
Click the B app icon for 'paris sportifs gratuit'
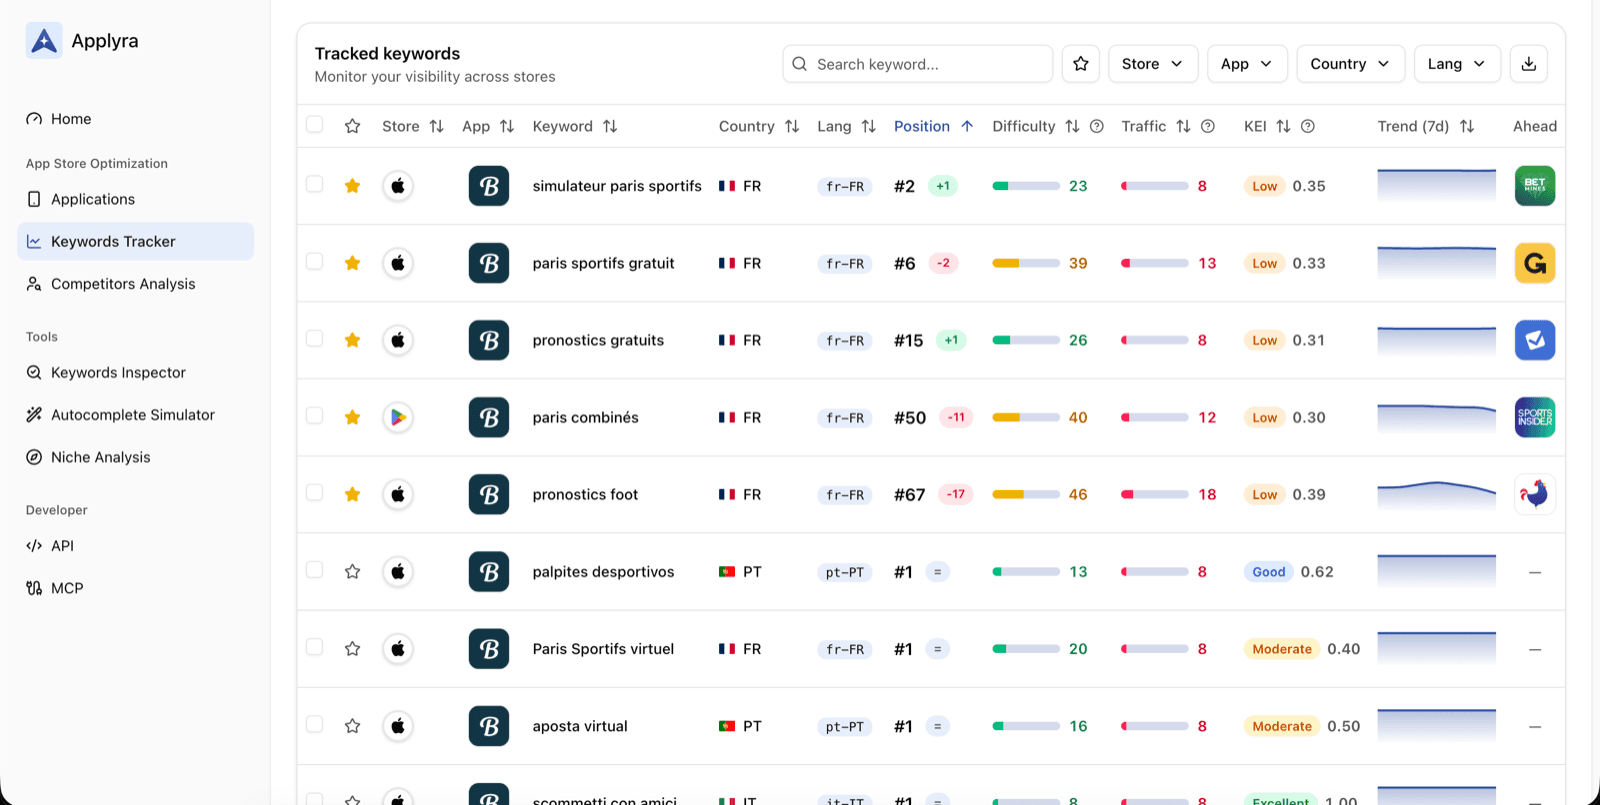tap(489, 263)
